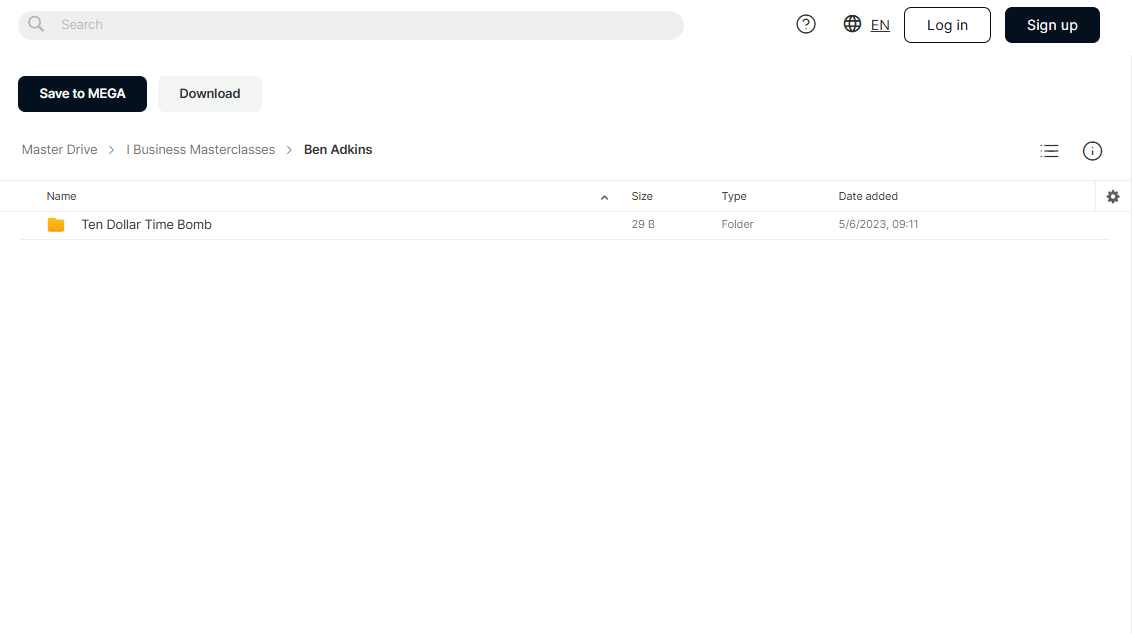Image resolution: width=1132 pixels, height=634 pixels.
Task: Open the EN language selector
Action: (x=880, y=25)
